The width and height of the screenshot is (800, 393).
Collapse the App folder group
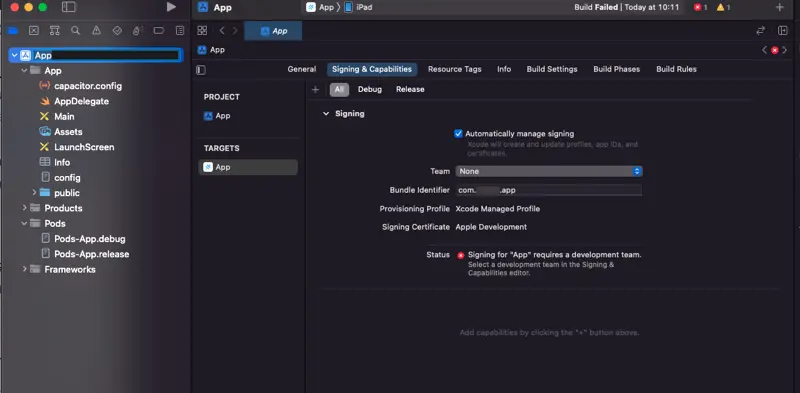[24, 70]
